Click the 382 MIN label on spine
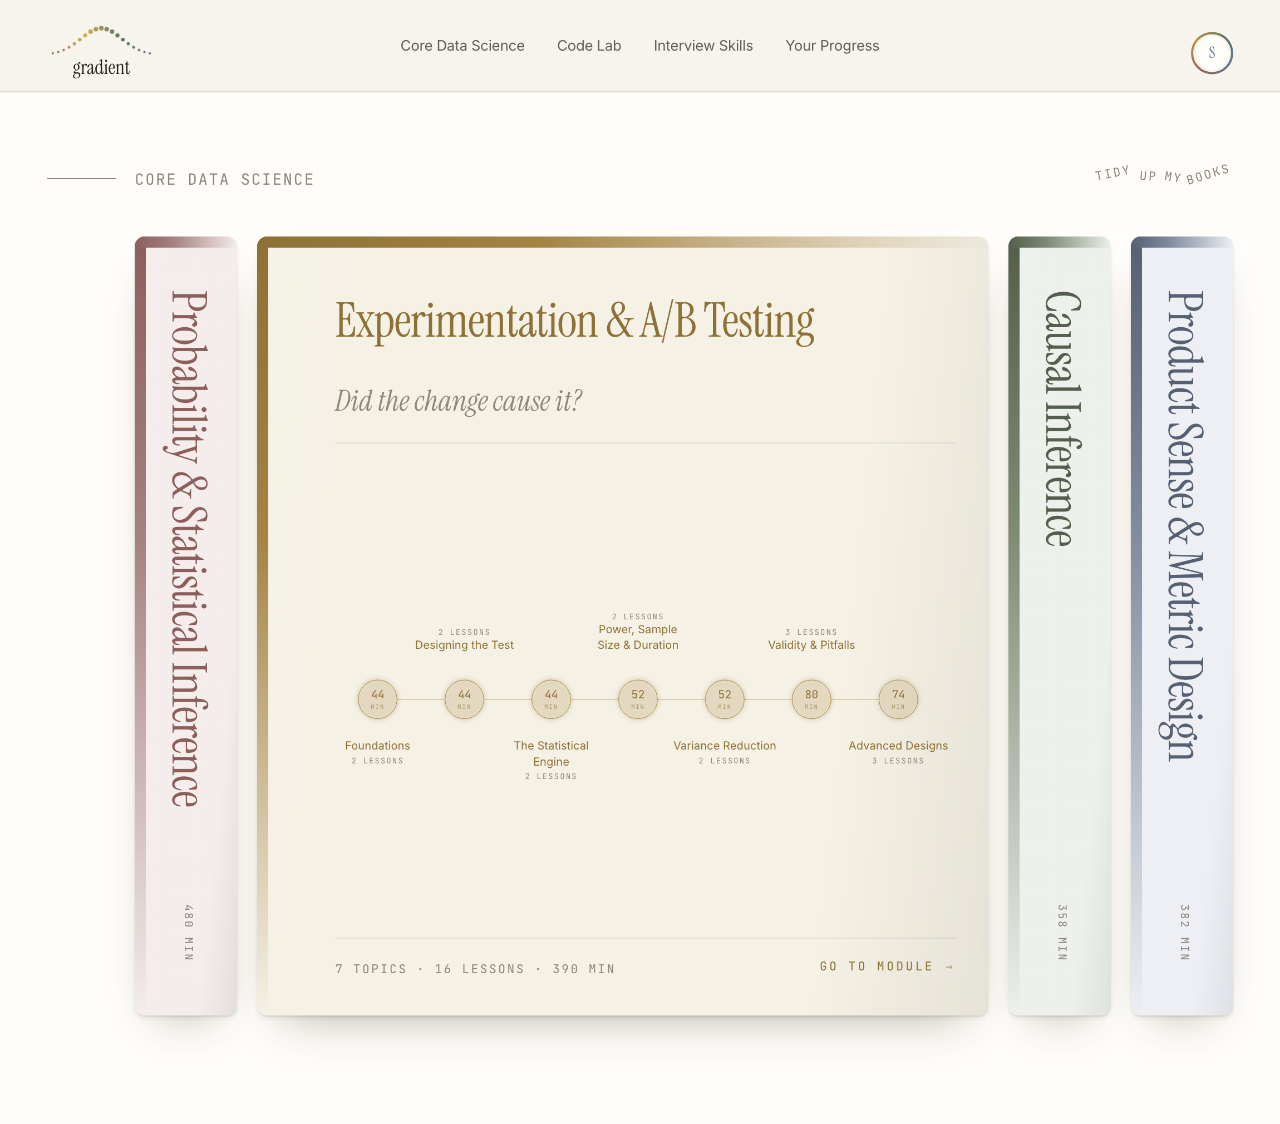The height and width of the screenshot is (1124, 1280). tap(1184, 933)
